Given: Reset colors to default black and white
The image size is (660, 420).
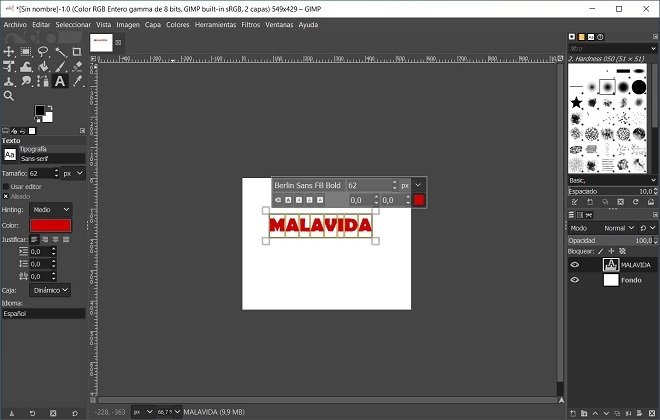Looking at the screenshot, I should pos(37,120).
